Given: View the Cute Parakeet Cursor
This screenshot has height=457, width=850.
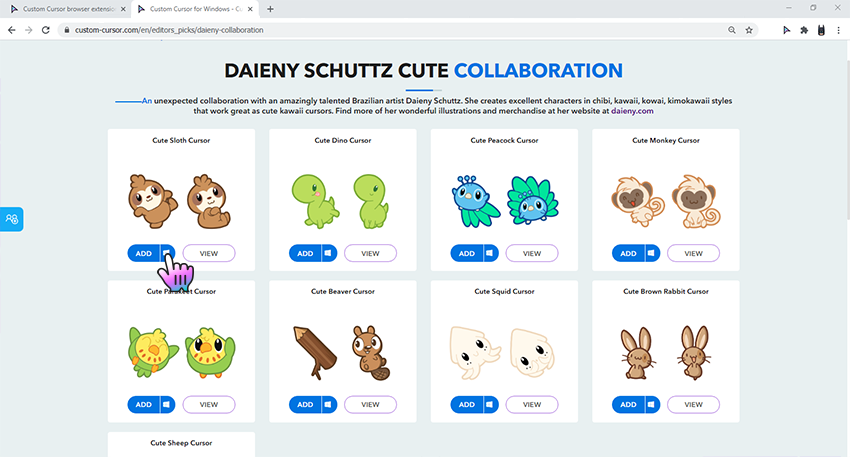Looking at the screenshot, I should (209, 404).
